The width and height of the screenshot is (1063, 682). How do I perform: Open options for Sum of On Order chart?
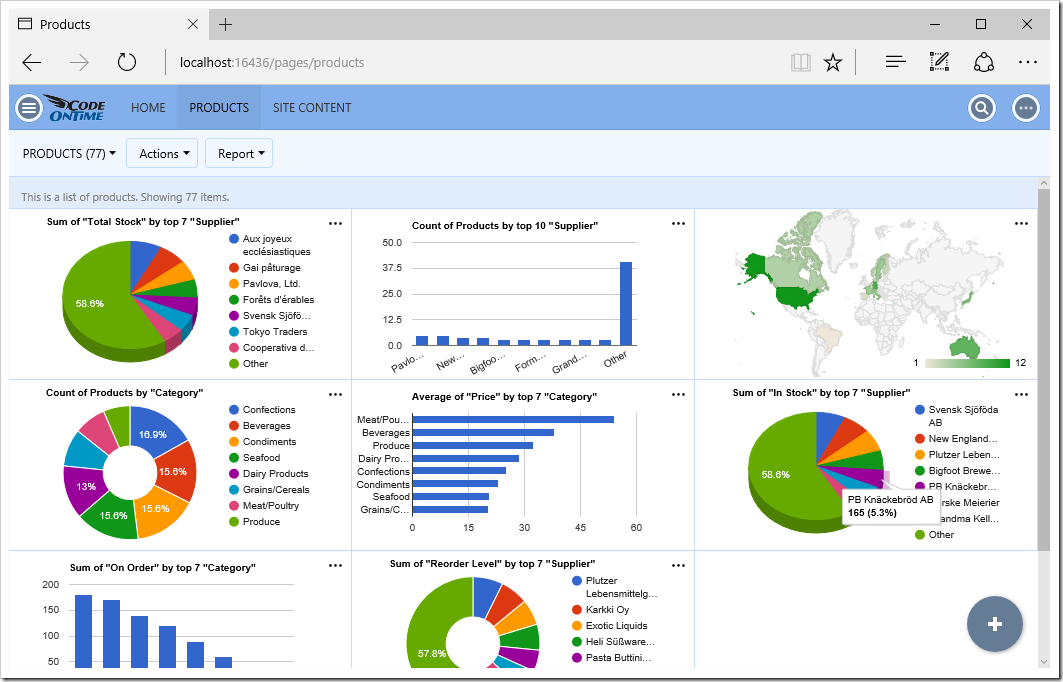336,565
